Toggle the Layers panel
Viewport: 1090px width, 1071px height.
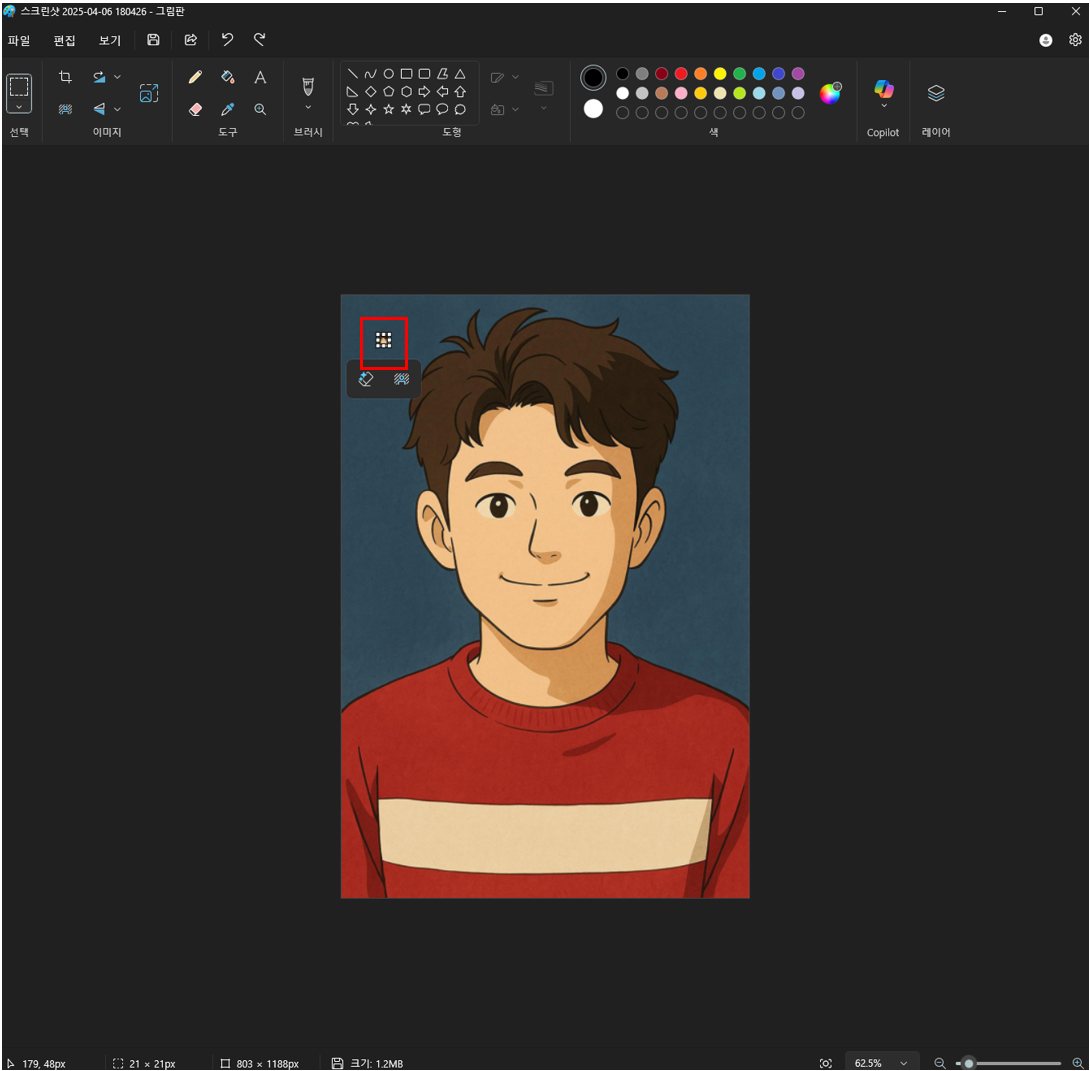(936, 93)
